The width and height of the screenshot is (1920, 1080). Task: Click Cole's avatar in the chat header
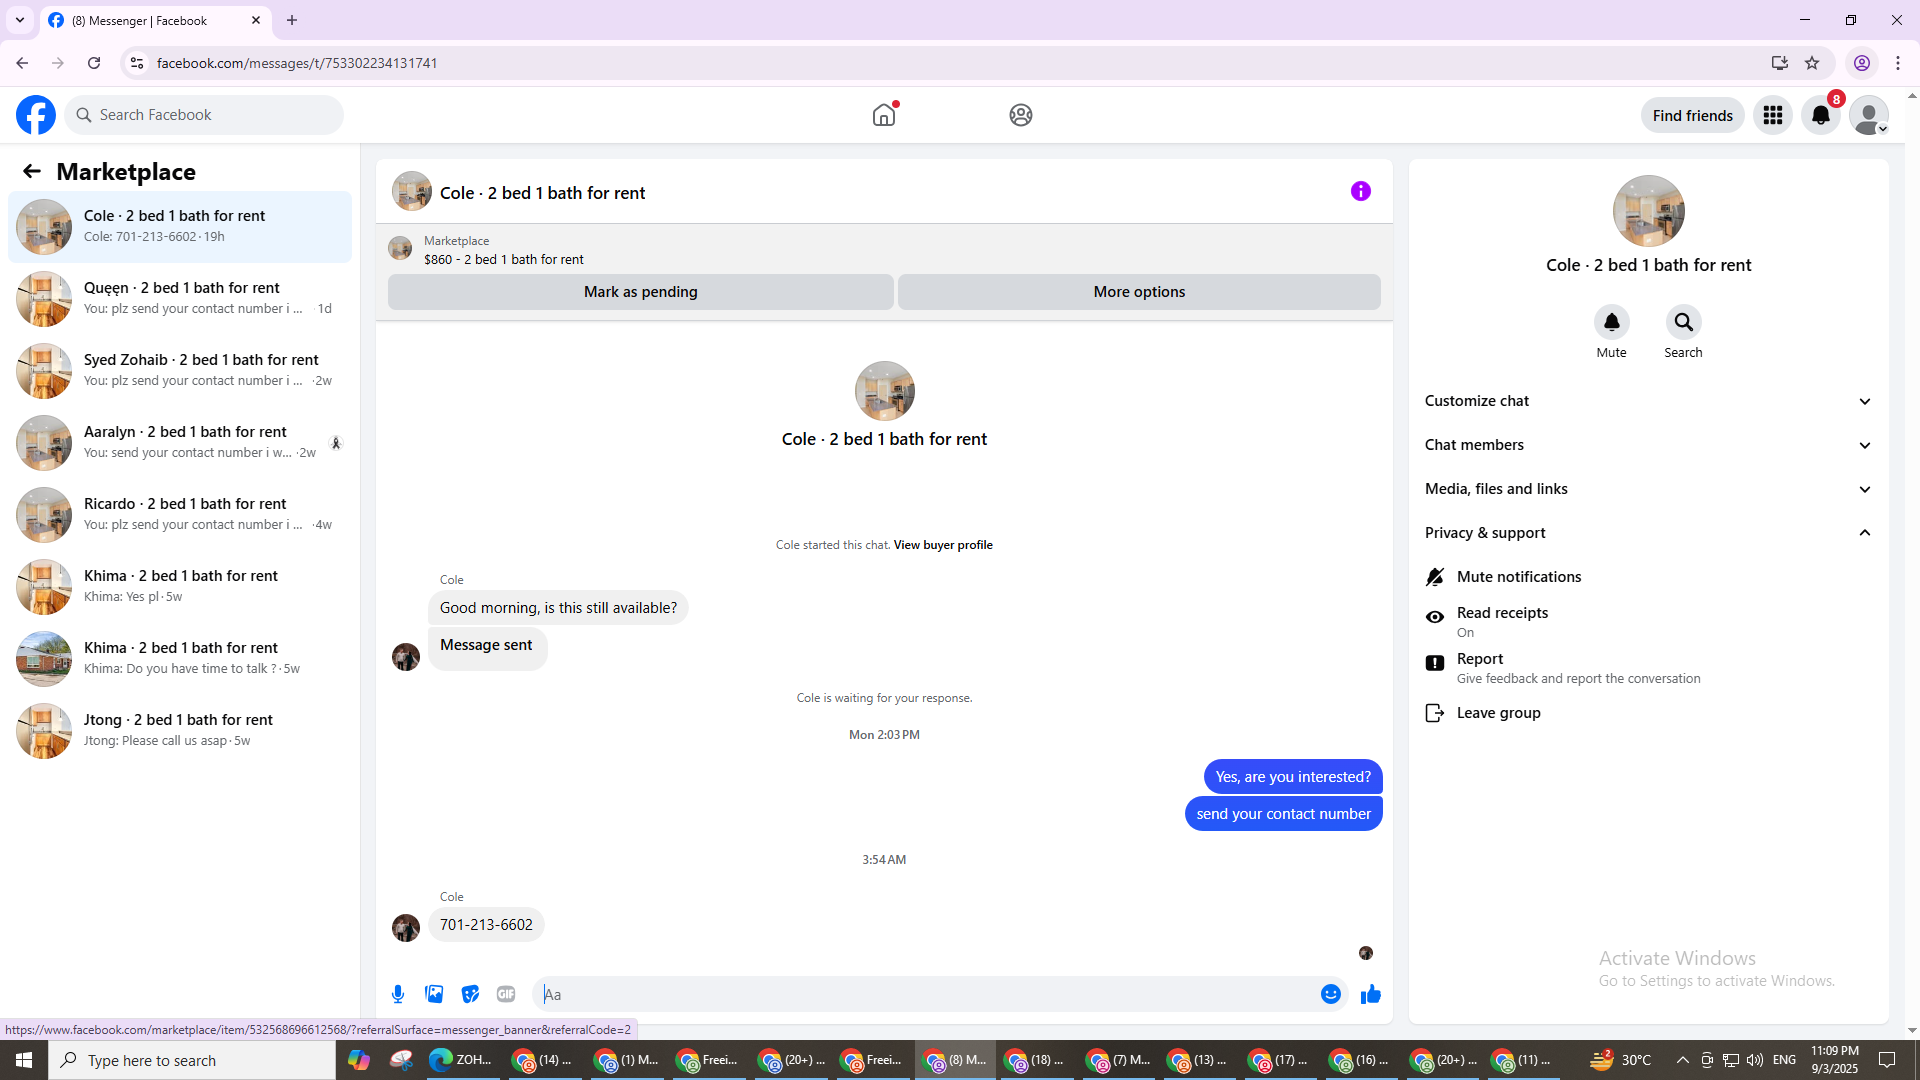(x=412, y=191)
